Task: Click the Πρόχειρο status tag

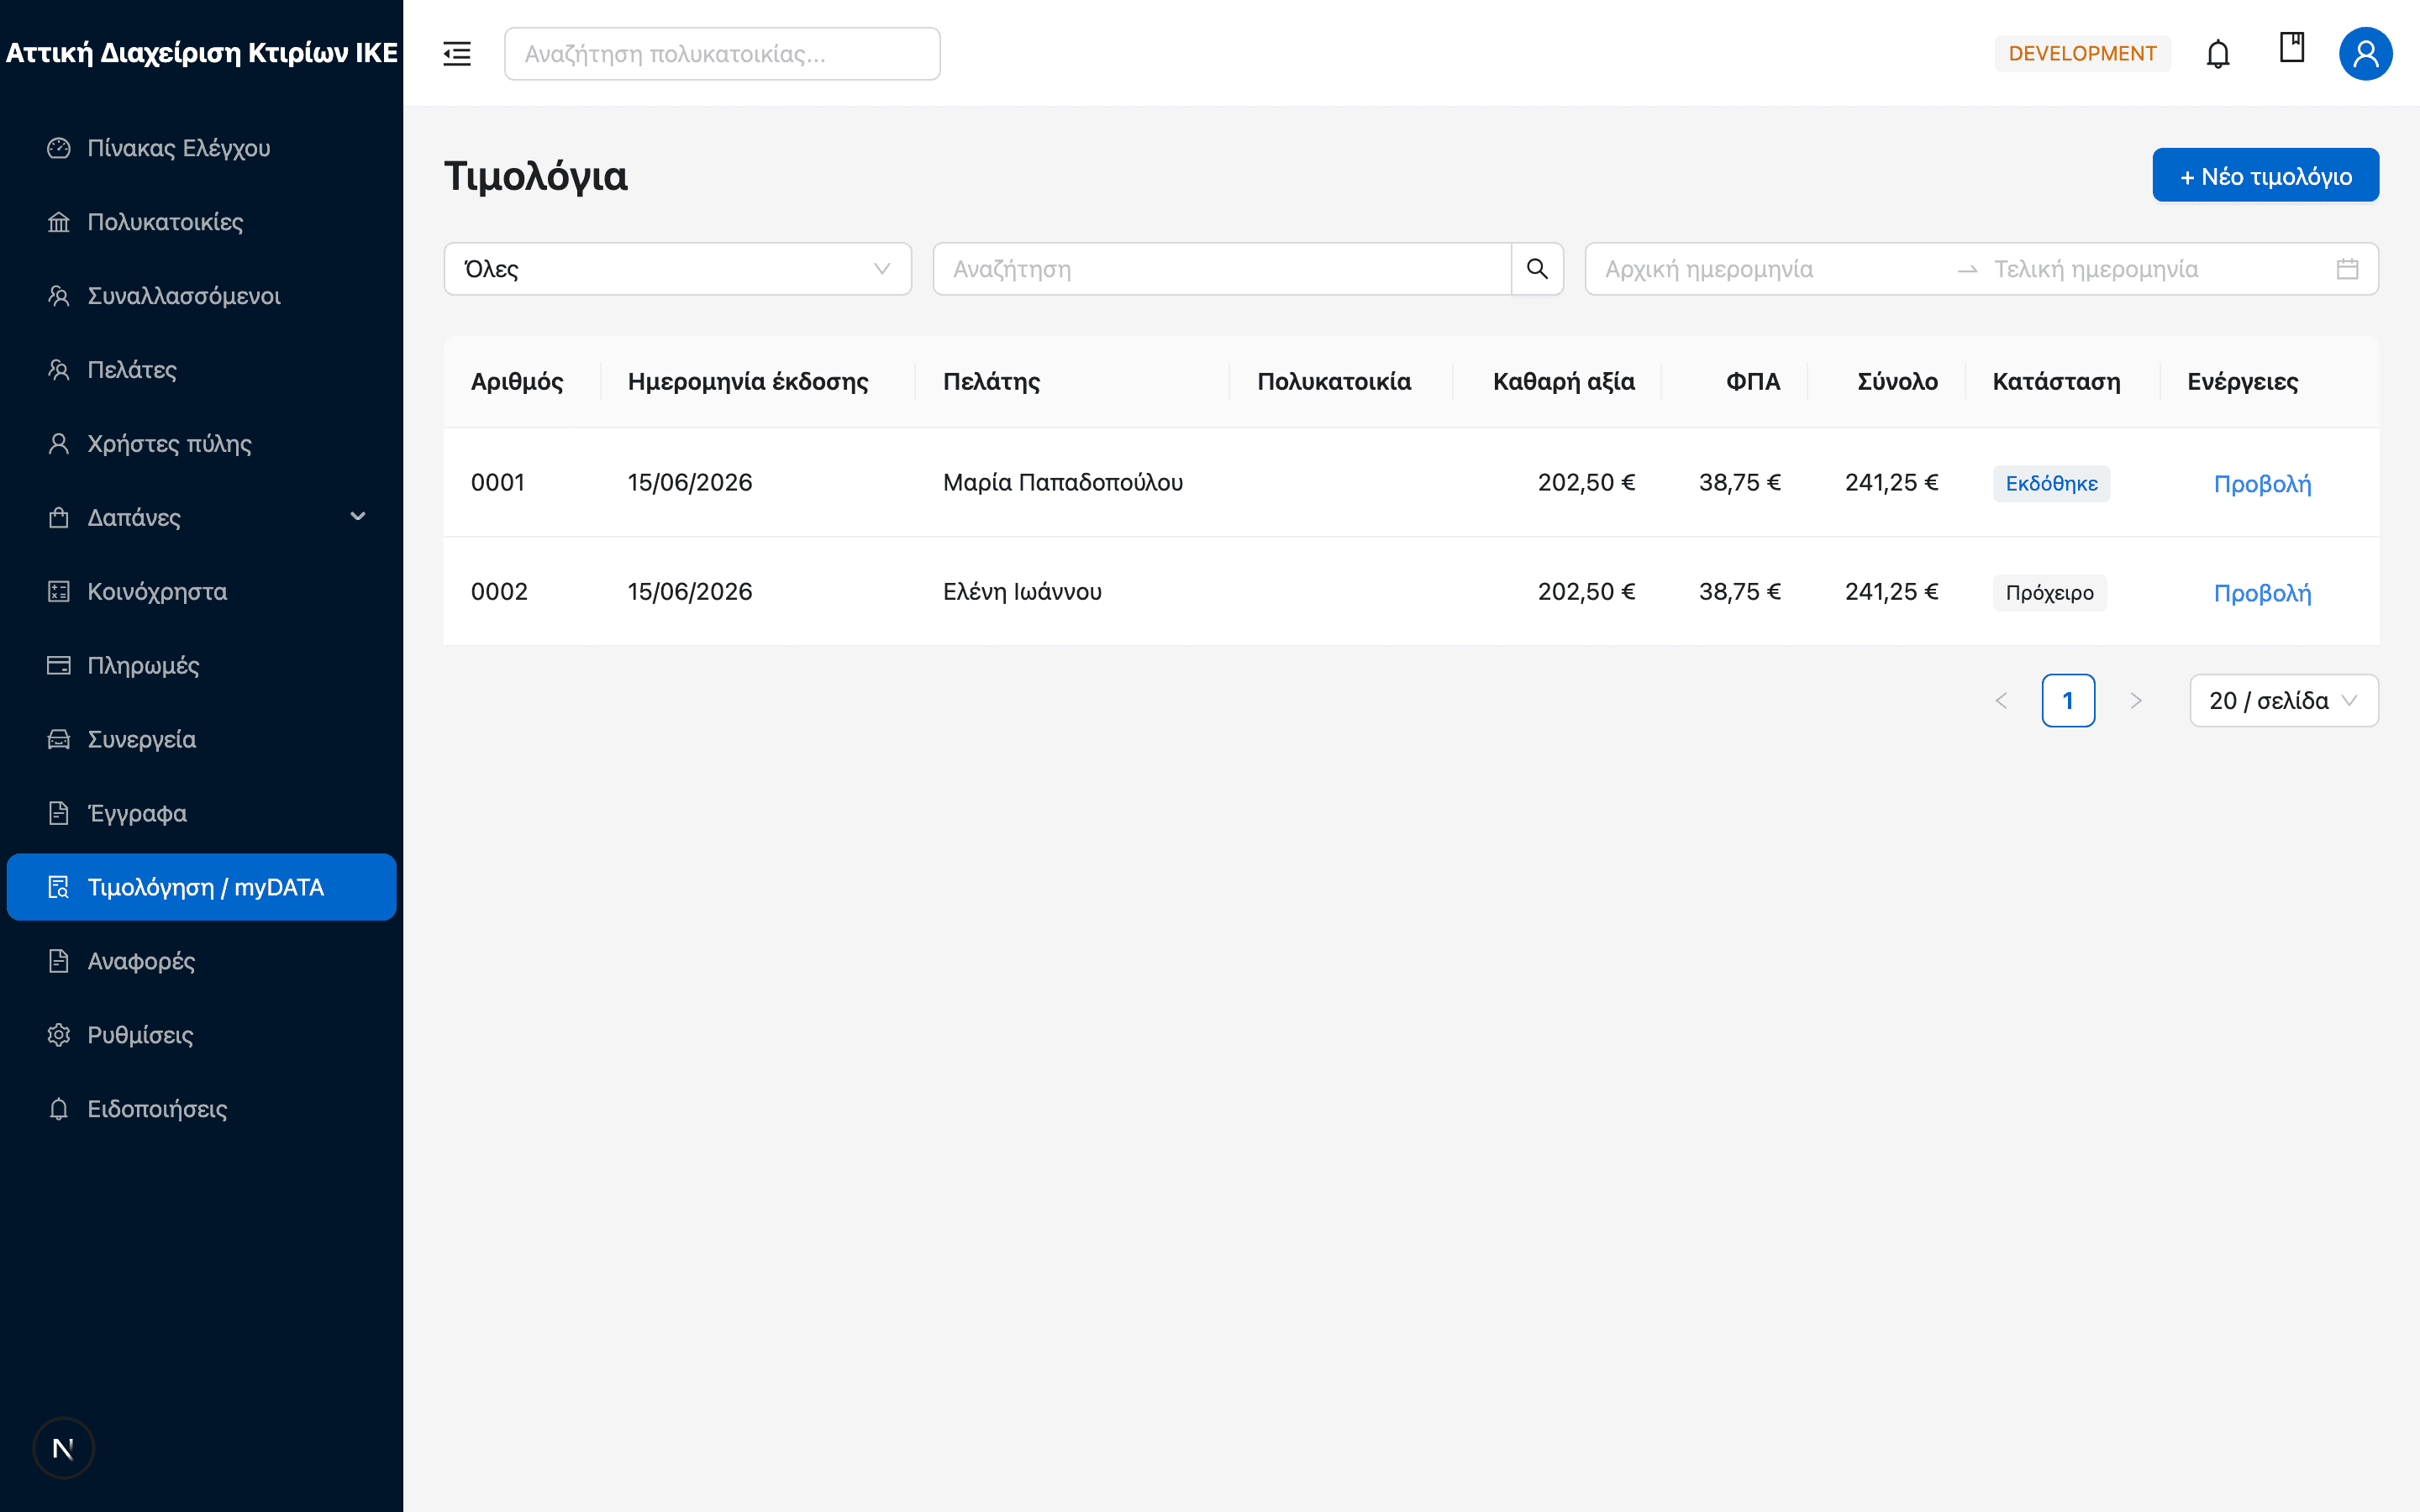Action: 2049,593
